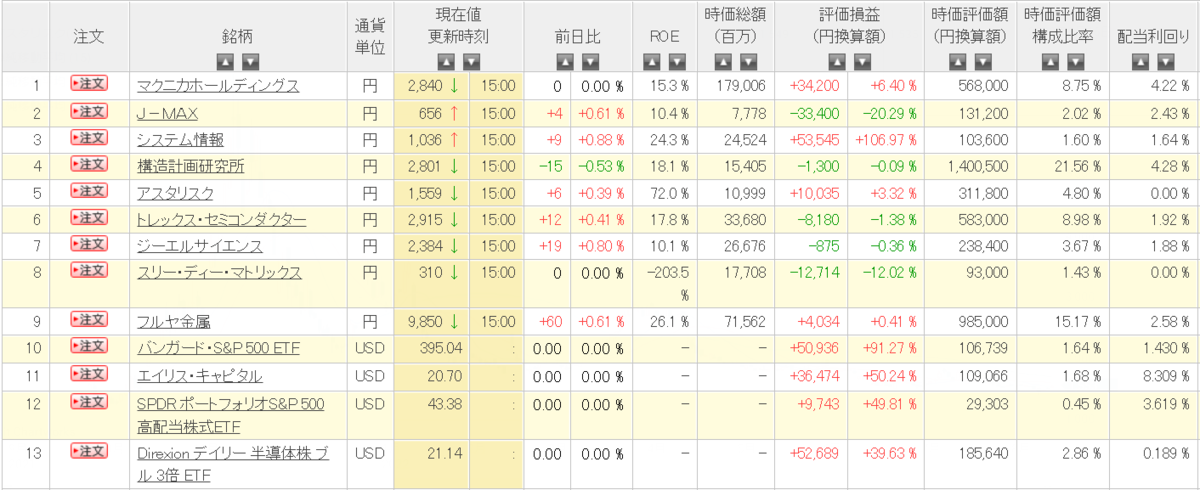This screenshot has width=1200, height=490.
Task: Sort 現在値 column descending with down arrow
Action: point(471,61)
